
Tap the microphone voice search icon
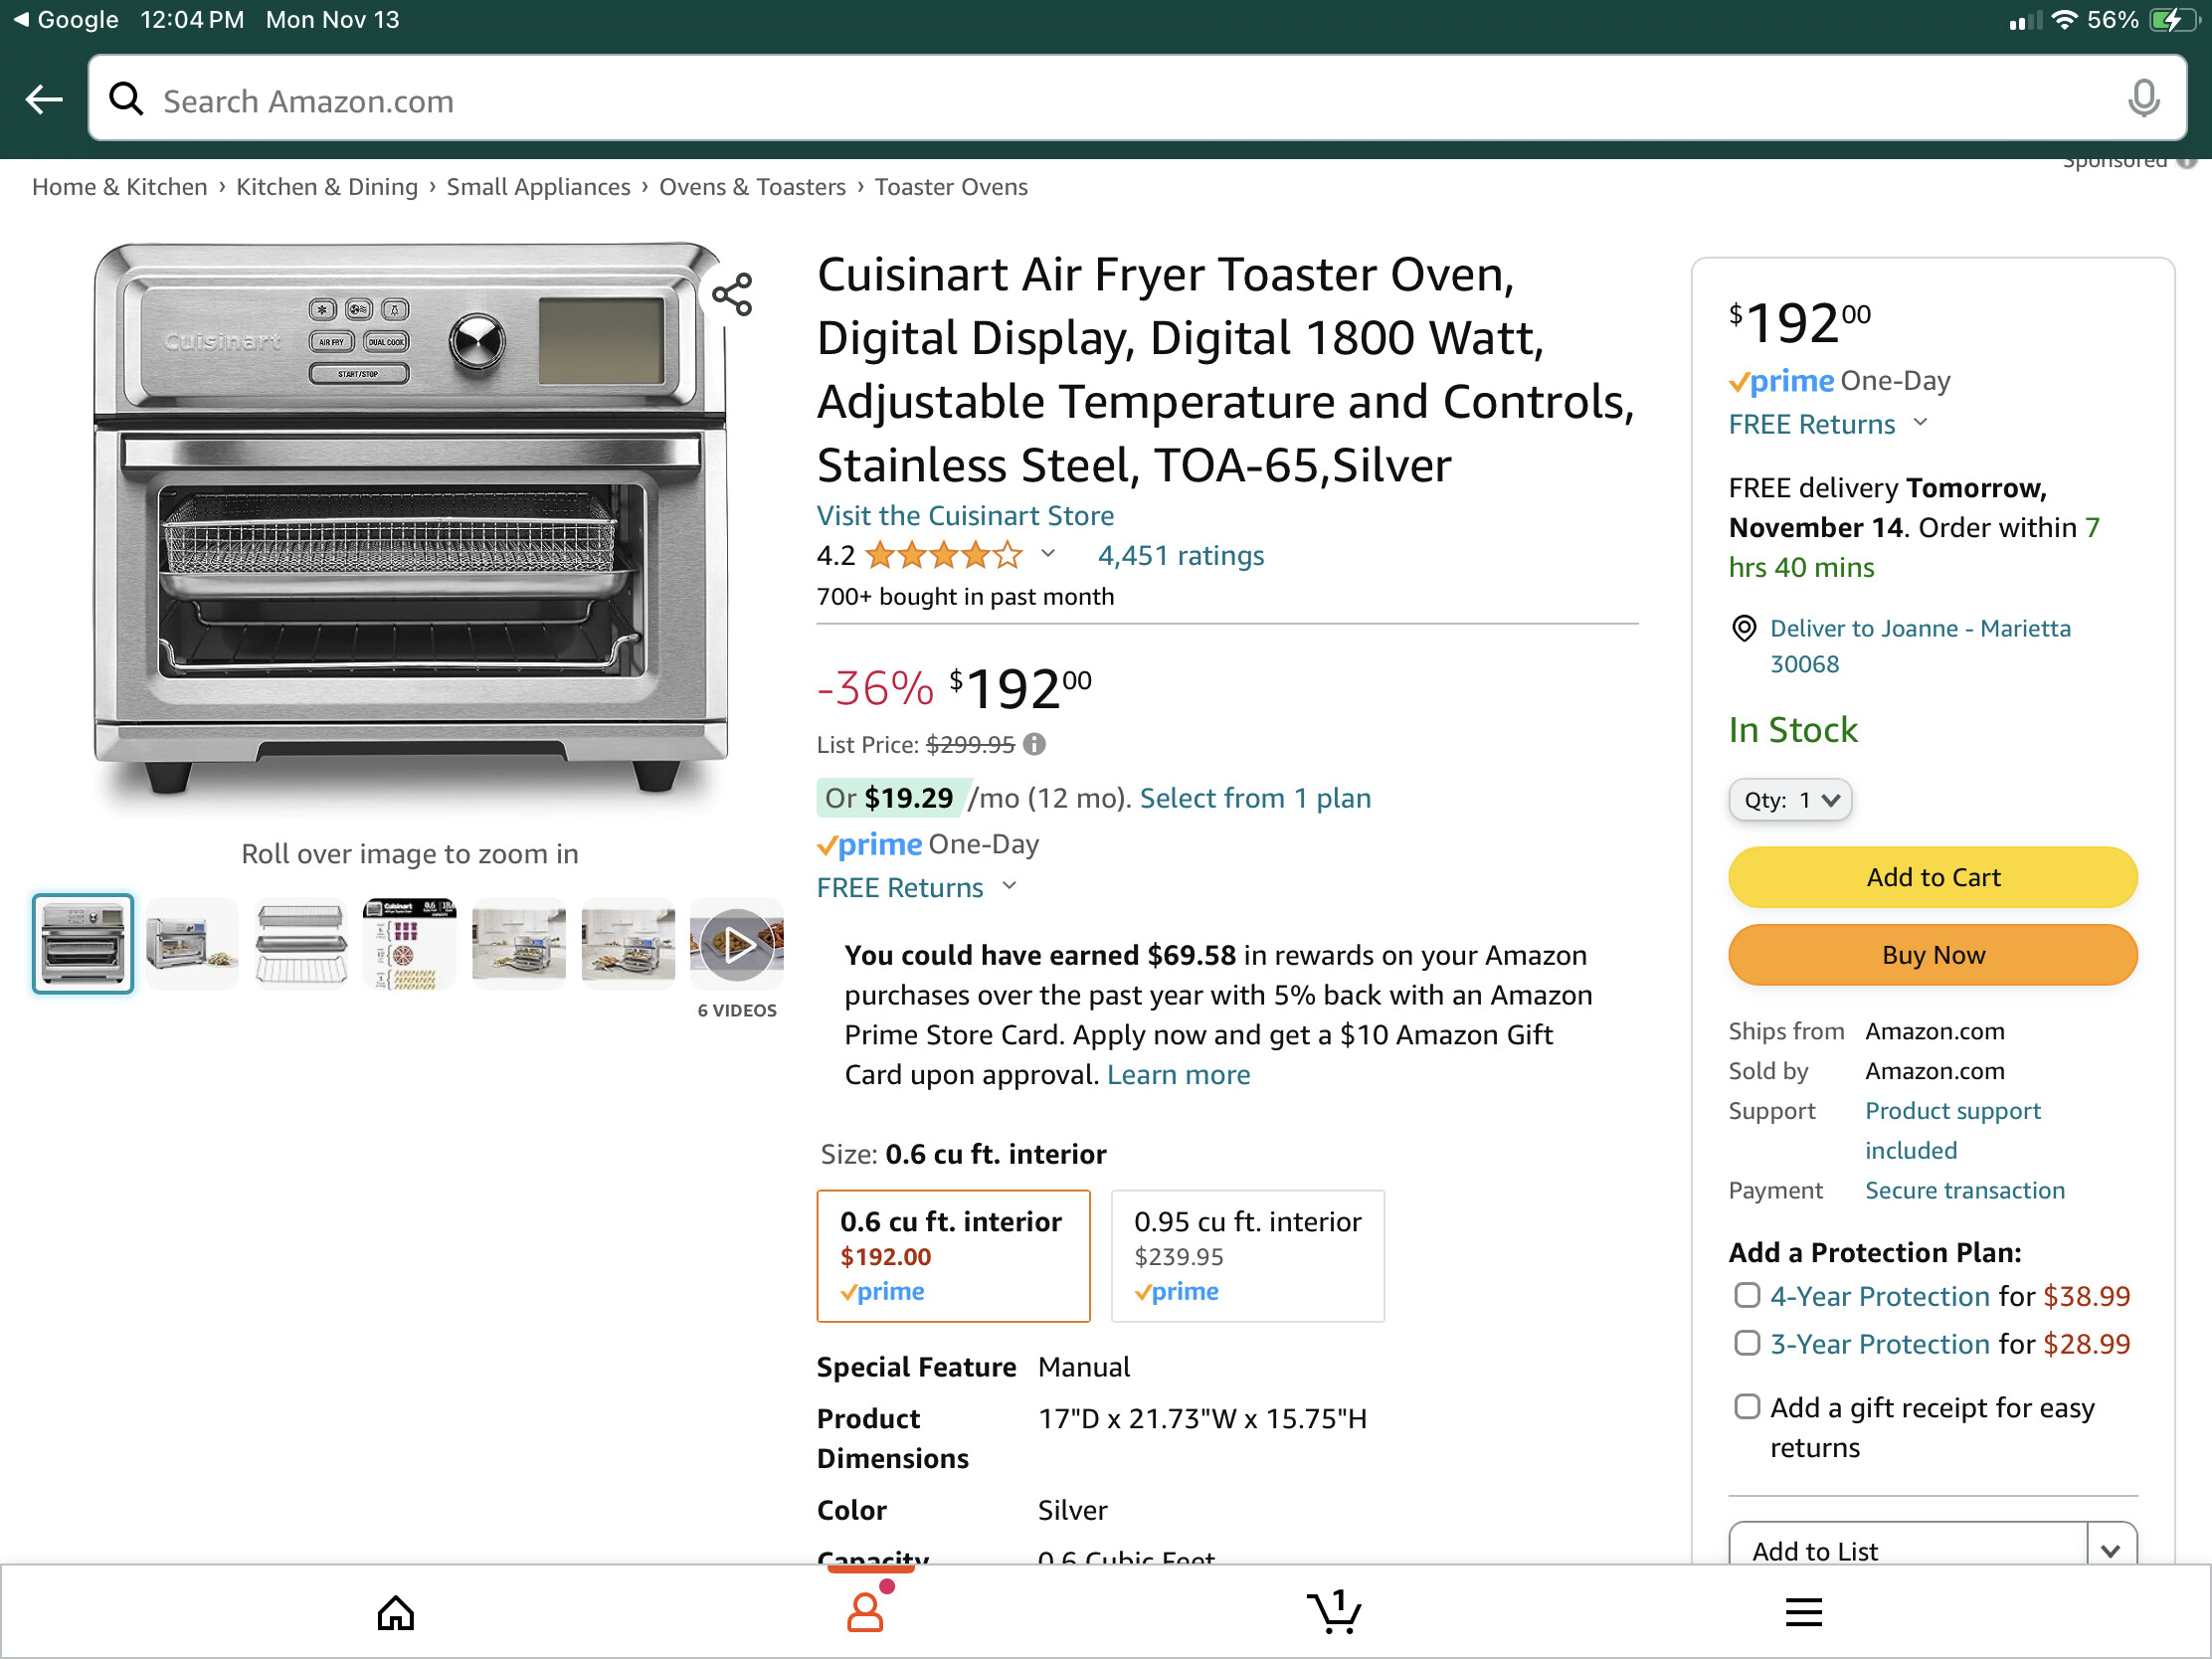tap(2142, 99)
